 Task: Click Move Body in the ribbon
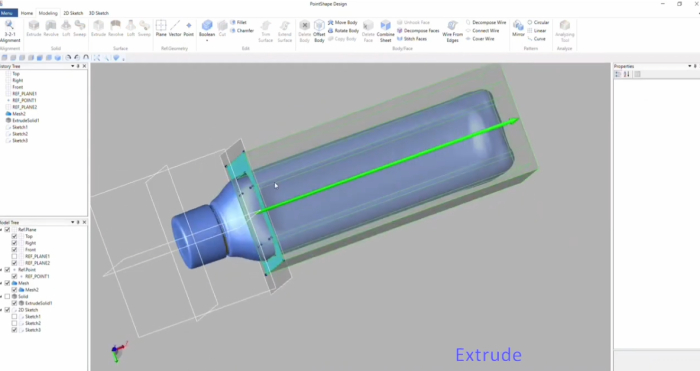click(x=343, y=22)
